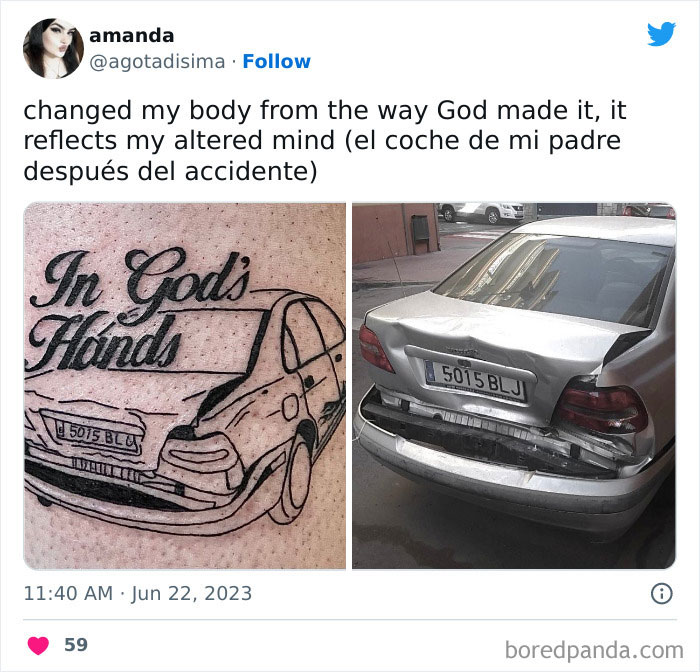Click the Twitter bird logo
The image size is (700, 672).
[661, 33]
